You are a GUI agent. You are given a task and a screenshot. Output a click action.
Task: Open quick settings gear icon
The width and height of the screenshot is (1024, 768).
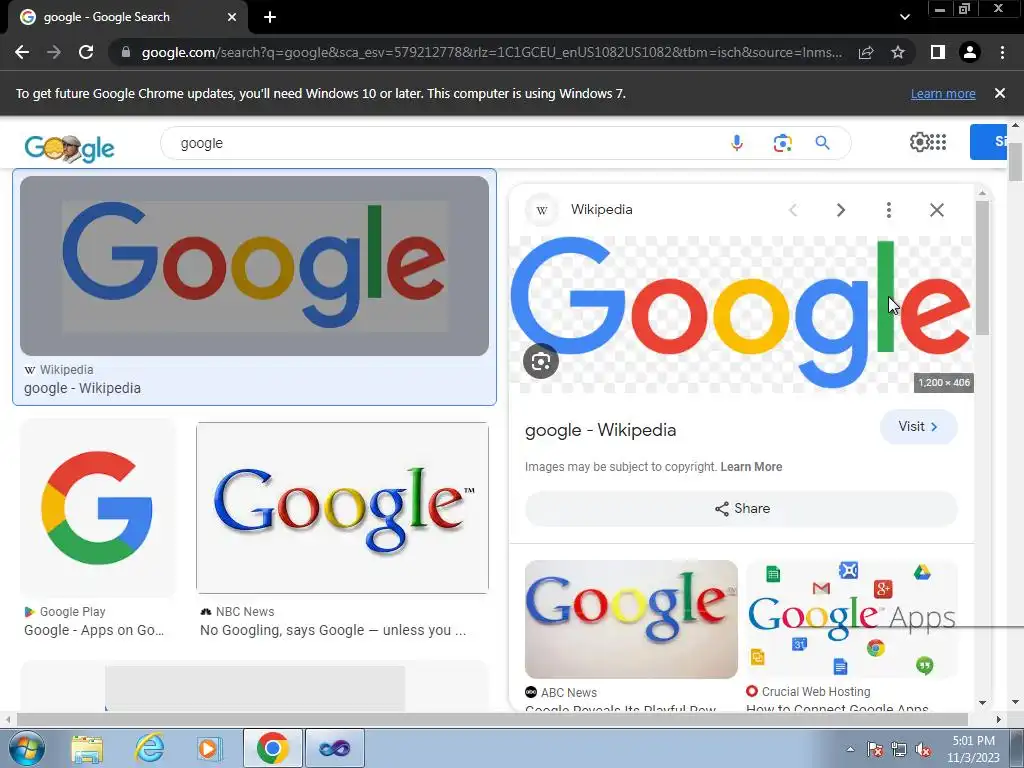click(919, 142)
